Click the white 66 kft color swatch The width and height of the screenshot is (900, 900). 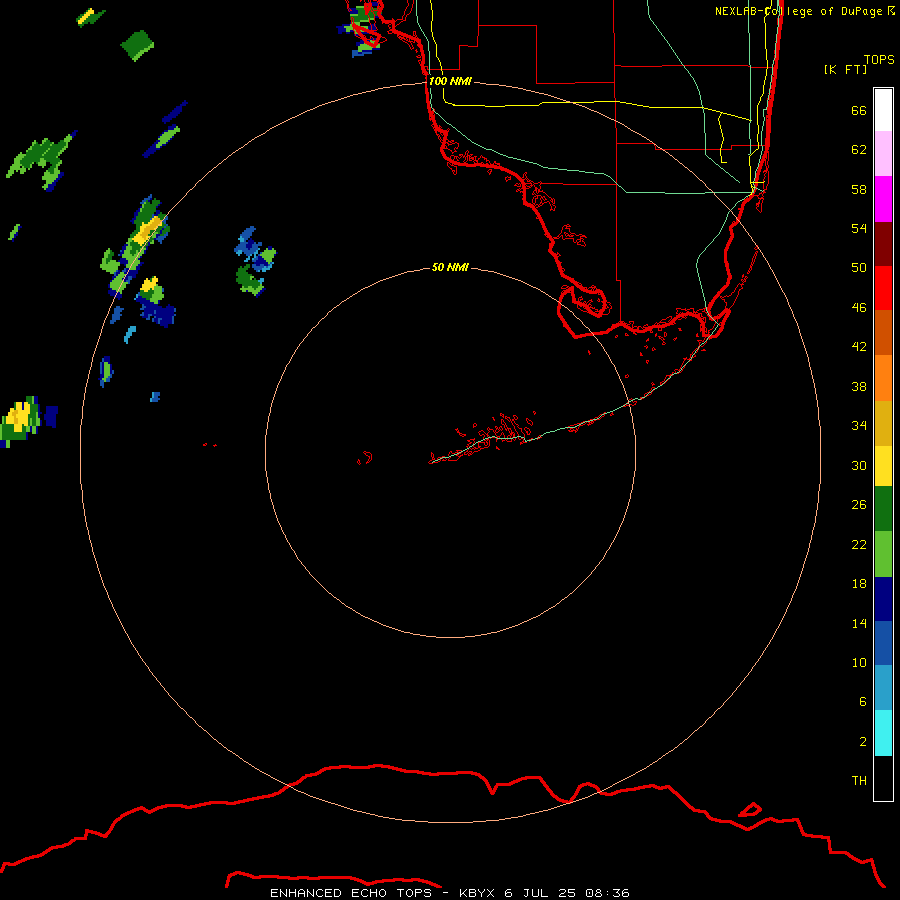tap(883, 110)
